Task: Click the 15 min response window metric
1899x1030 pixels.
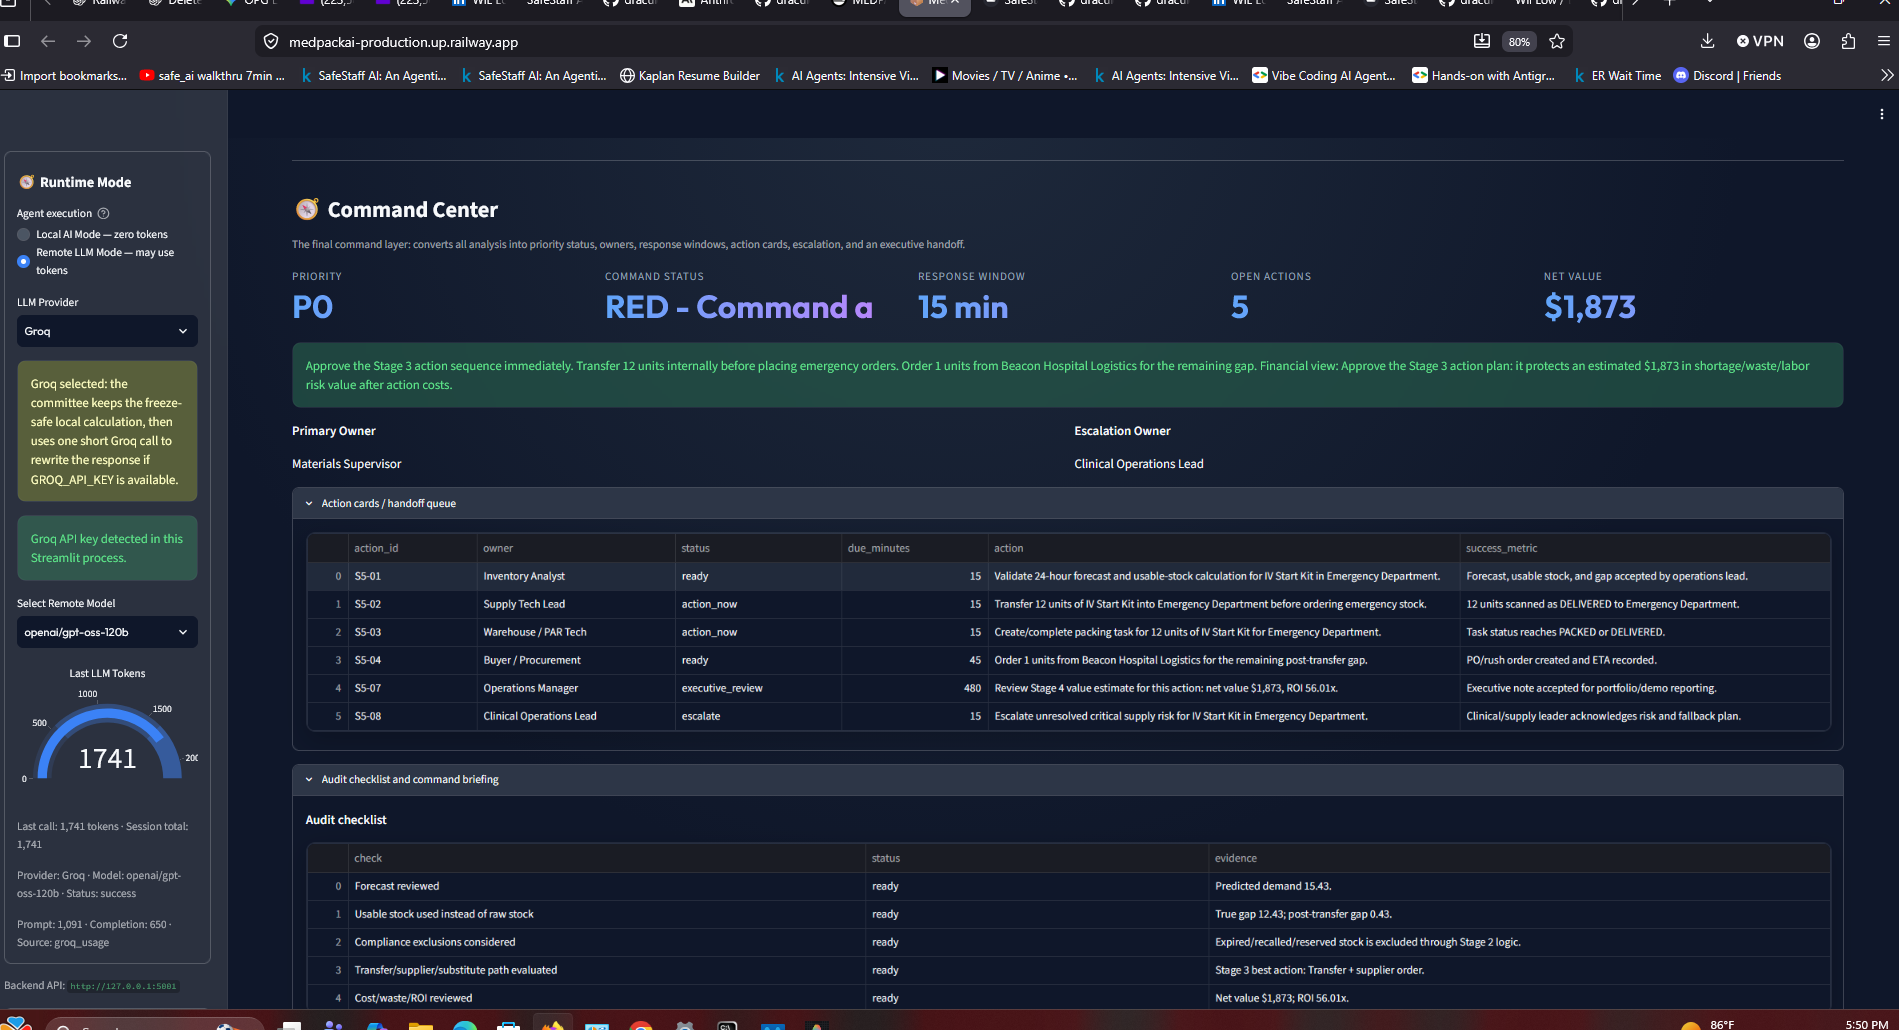Action: [x=963, y=307]
